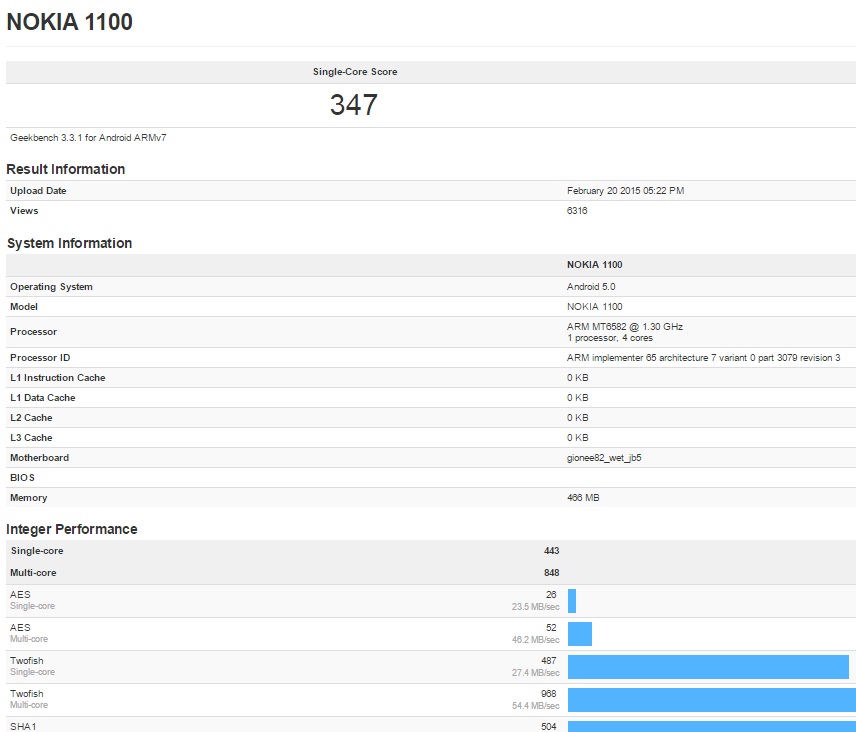Click the Model row label
856x732 pixels.
[24, 307]
